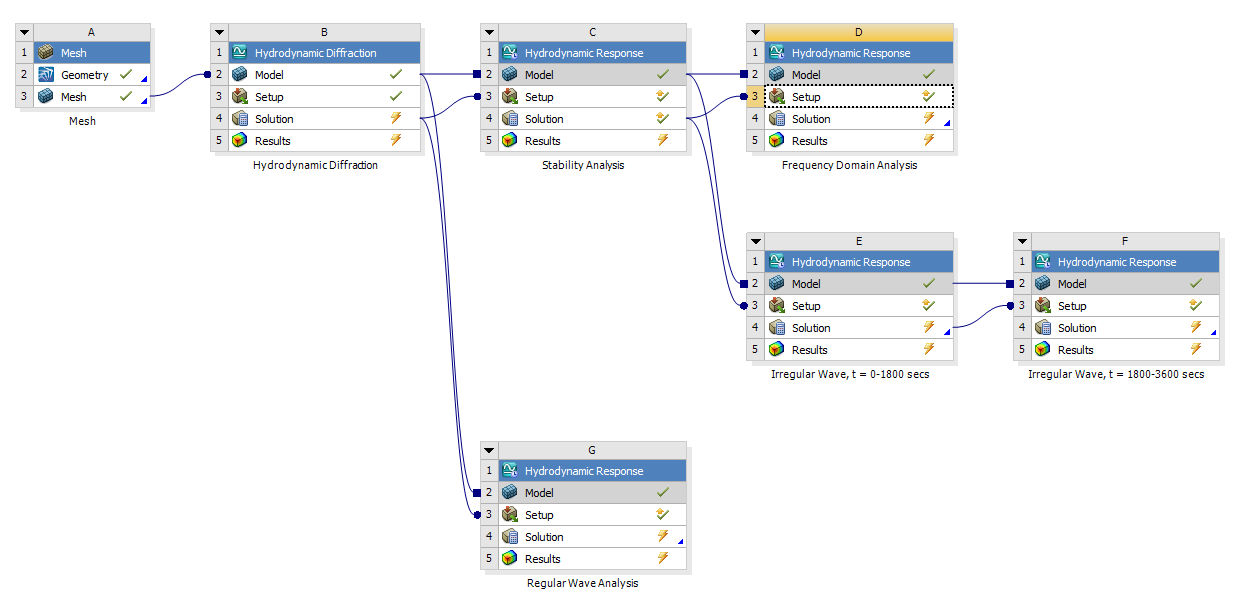This screenshot has height=608, width=1249.
Task: Click the Solution icon in system E
Action: point(777,328)
